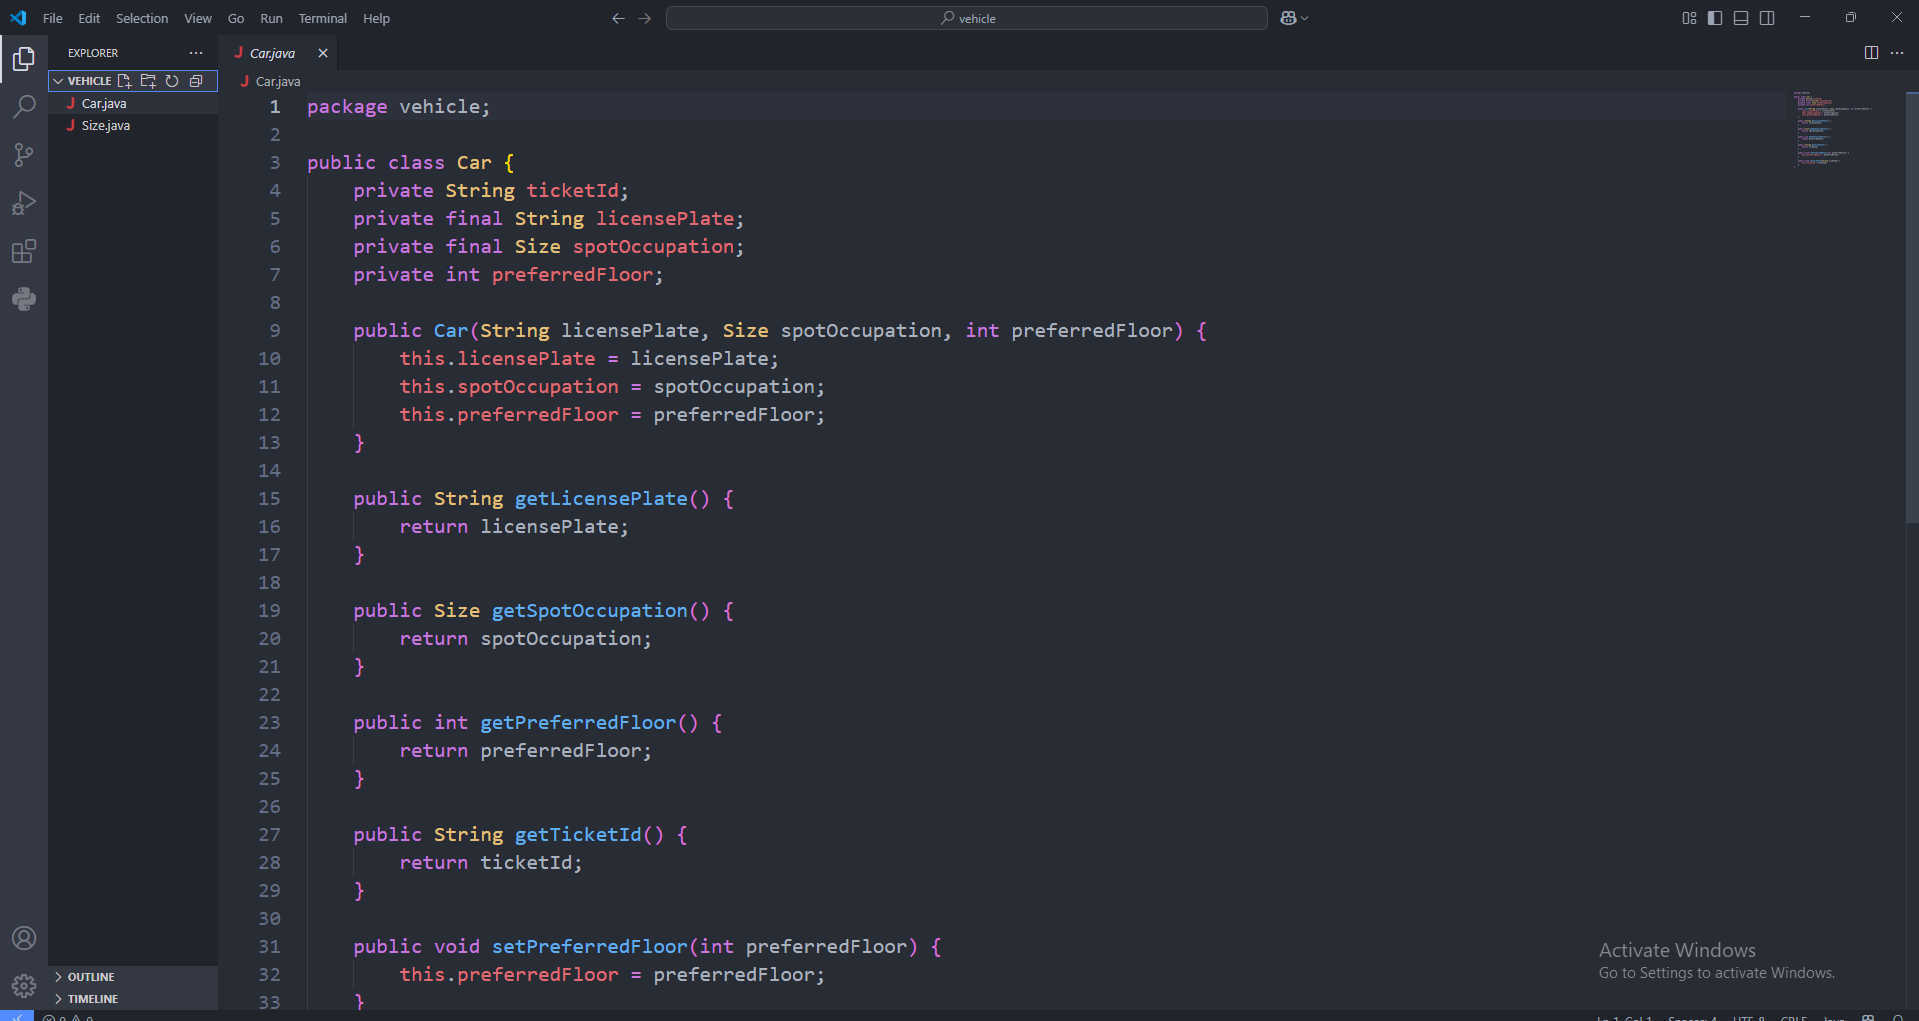Open Car.java in the Explorer tree

pos(133,103)
